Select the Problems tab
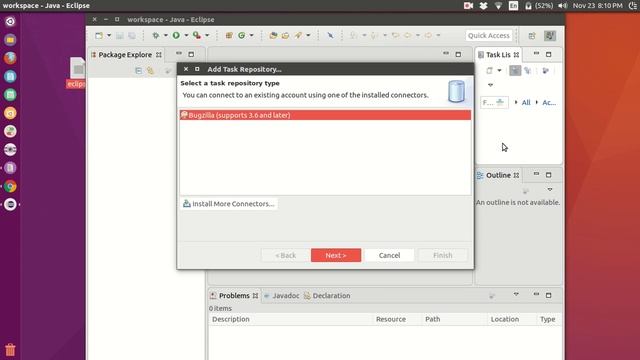This screenshot has height=360, width=640. (x=234, y=296)
